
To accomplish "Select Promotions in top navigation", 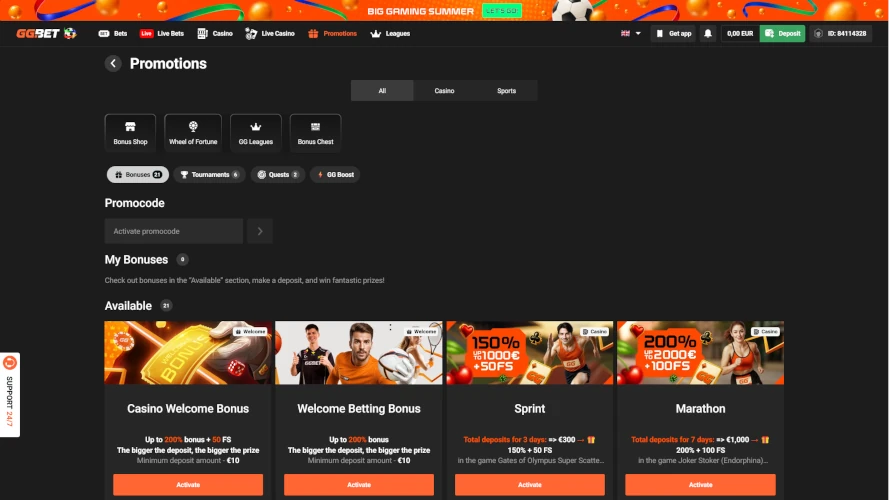I will (x=332, y=33).
